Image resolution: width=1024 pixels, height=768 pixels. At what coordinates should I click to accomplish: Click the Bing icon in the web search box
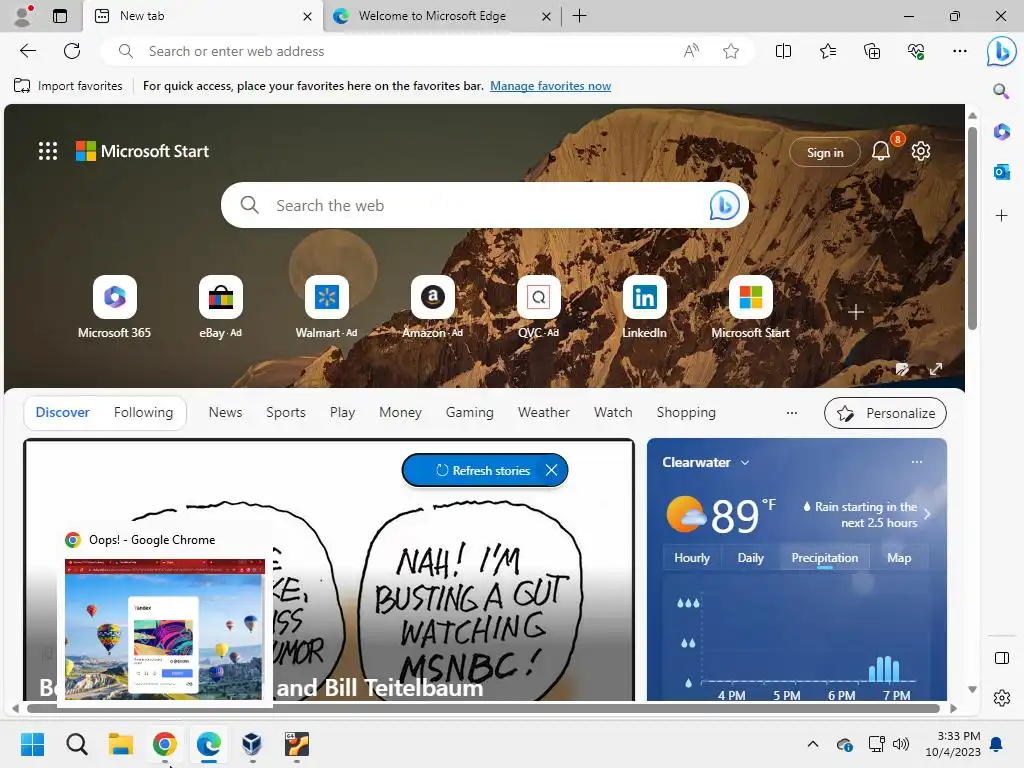(724, 205)
